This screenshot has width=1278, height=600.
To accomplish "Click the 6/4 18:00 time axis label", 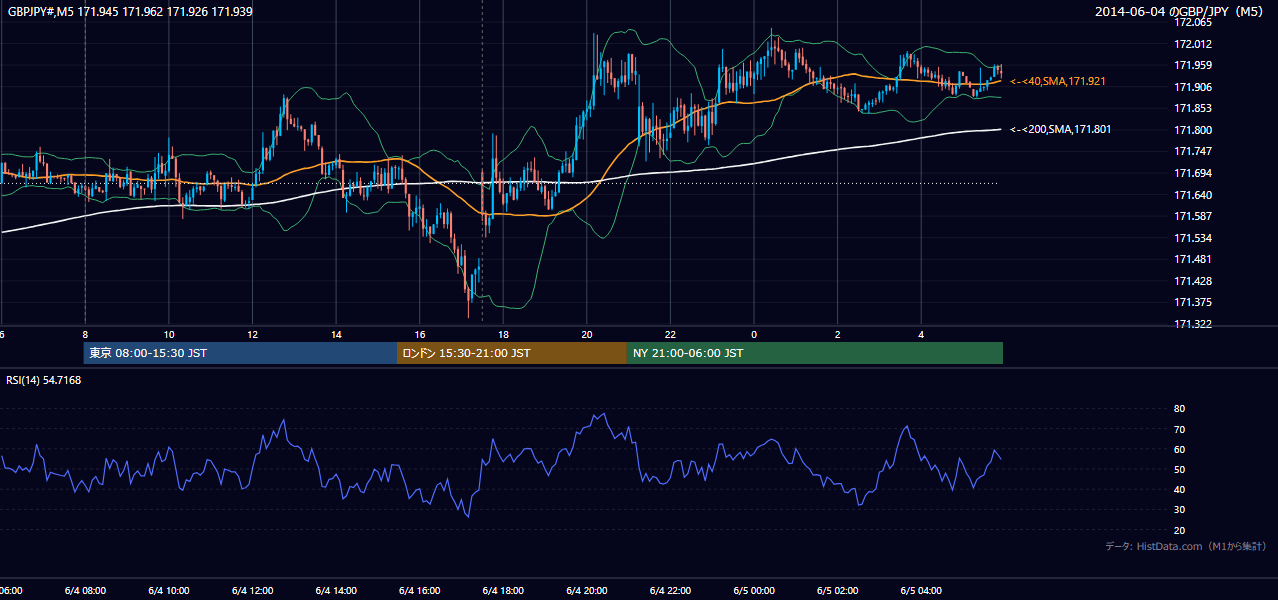I will tap(503, 591).
